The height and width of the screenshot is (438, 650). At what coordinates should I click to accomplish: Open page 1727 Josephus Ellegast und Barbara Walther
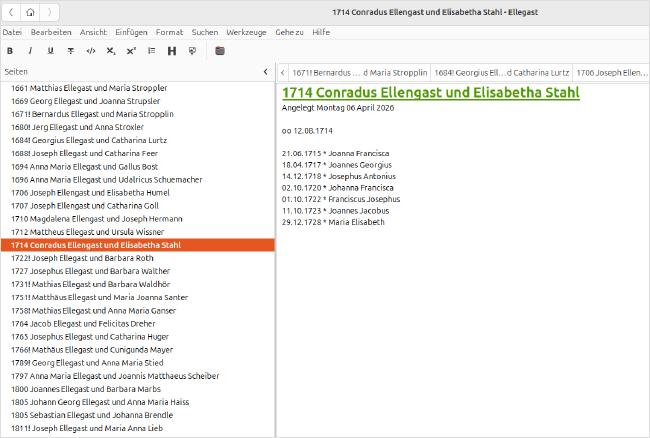pos(90,271)
